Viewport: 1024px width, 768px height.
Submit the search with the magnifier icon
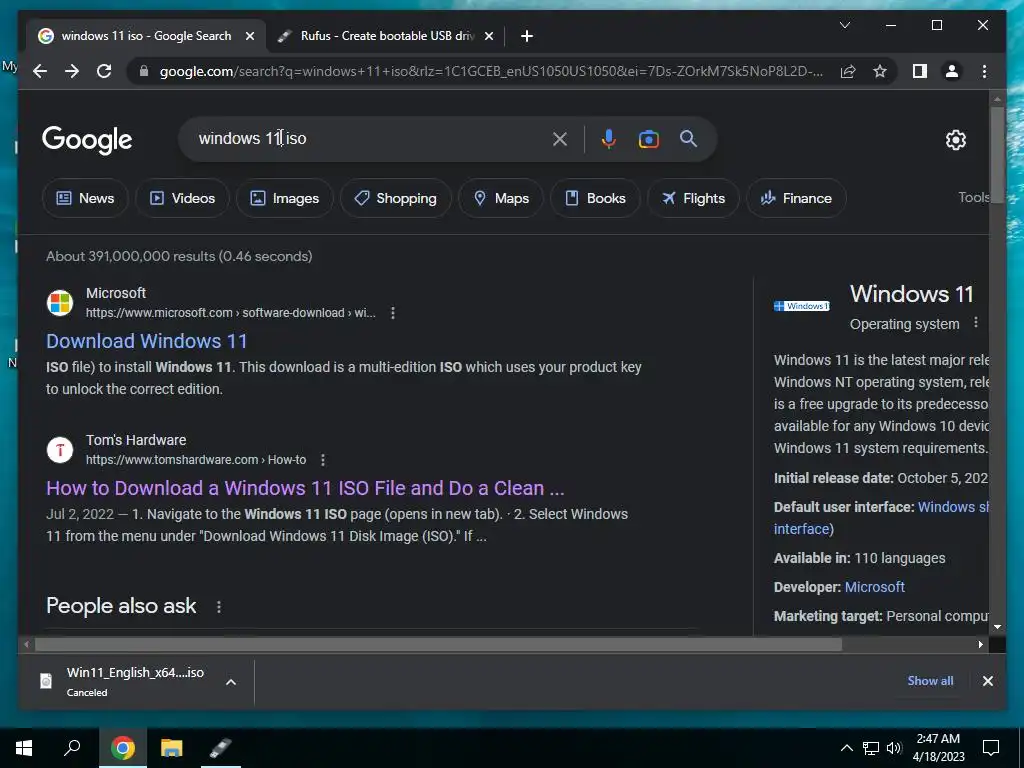688,138
